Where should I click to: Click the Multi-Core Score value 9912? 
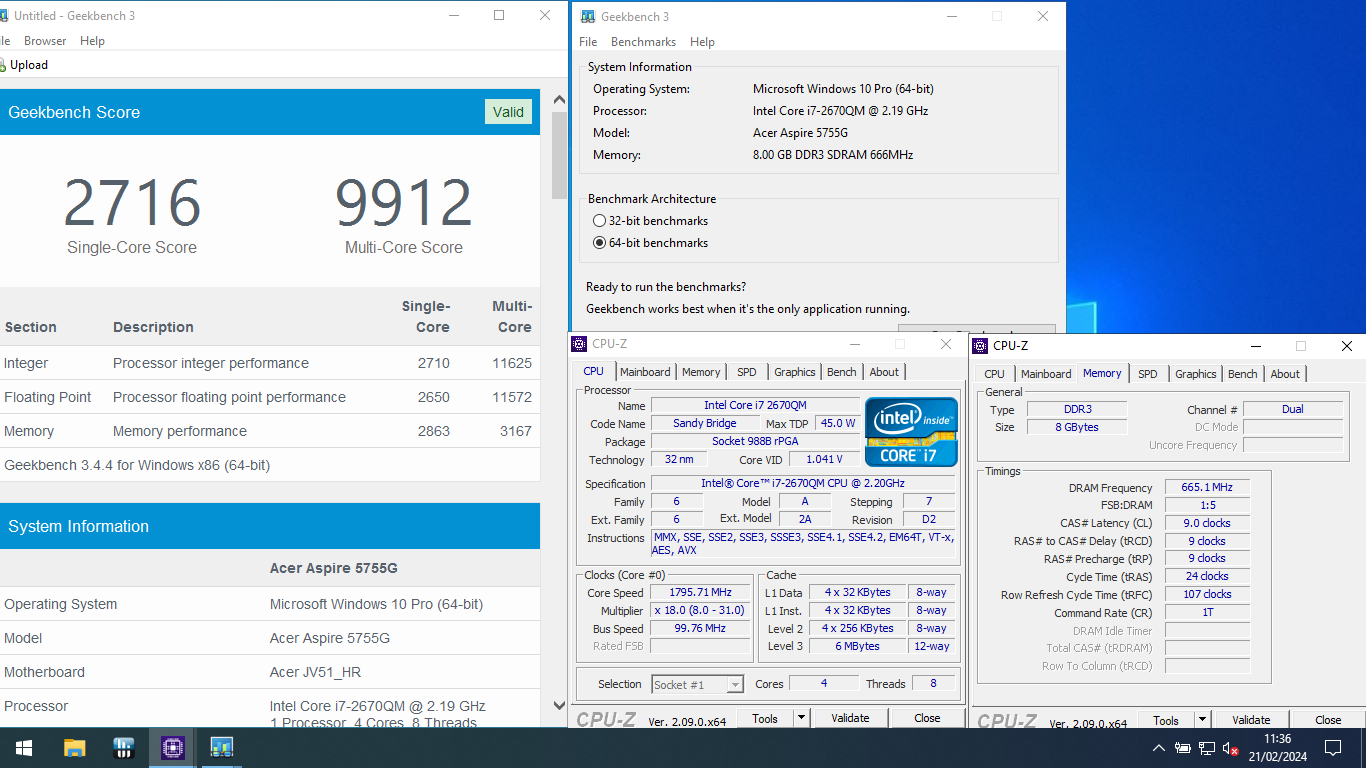point(403,203)
